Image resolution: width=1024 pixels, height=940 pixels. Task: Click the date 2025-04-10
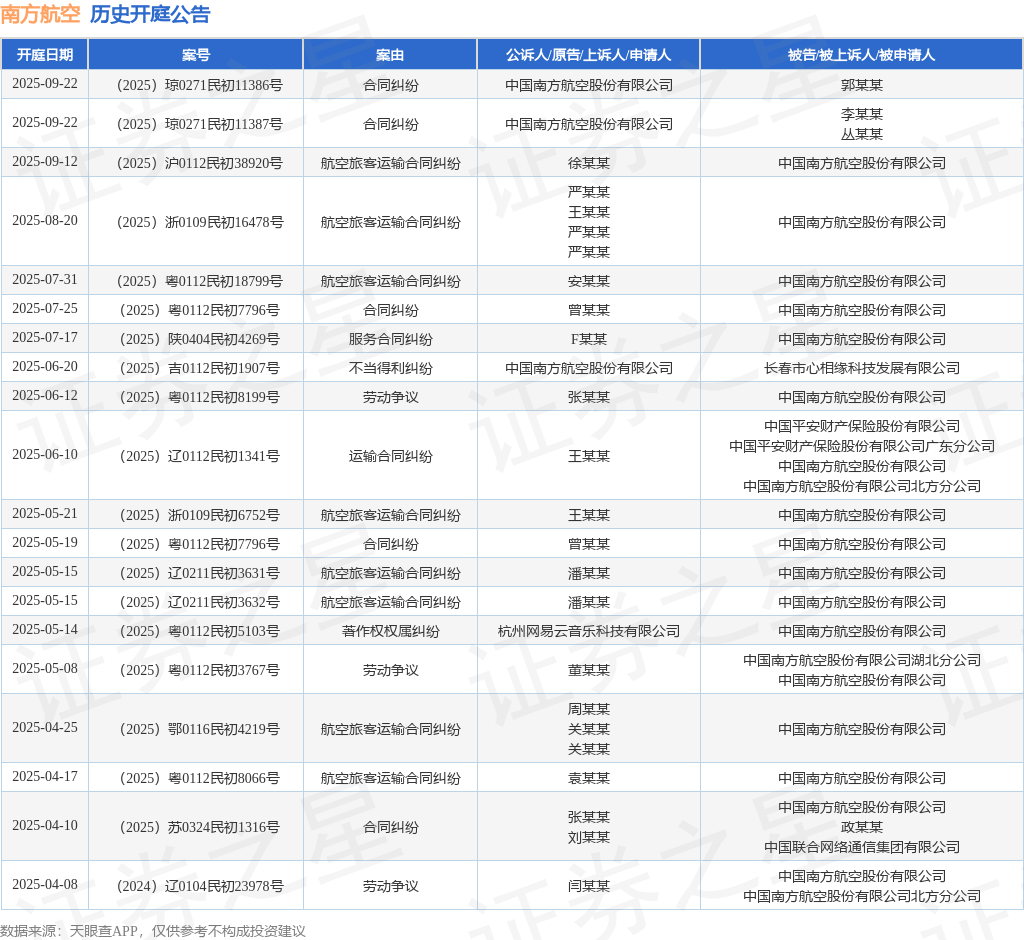[x=45, y=825]
